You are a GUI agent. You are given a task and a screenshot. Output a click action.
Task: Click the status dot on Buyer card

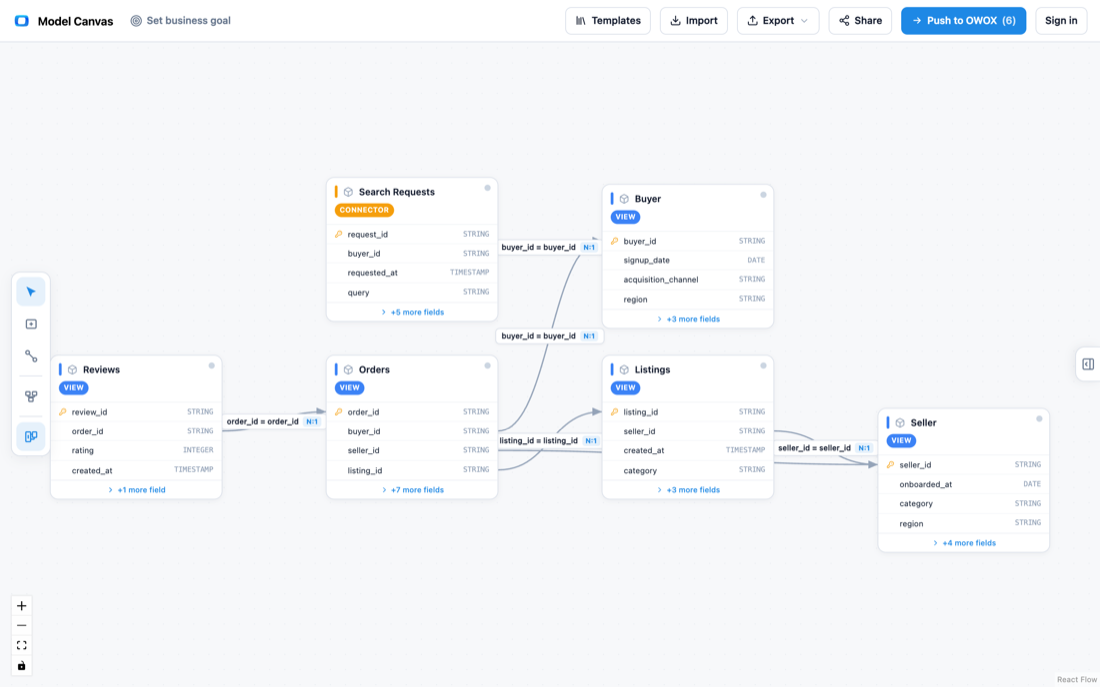pyautogui.click(x=763, y=195)
